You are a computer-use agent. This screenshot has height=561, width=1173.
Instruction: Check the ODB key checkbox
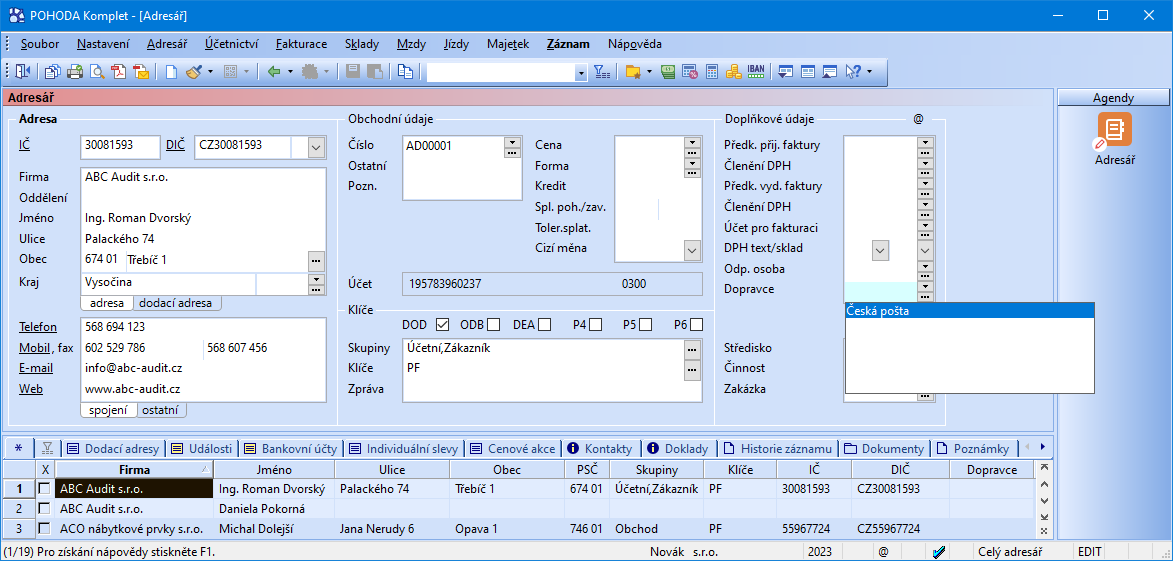pos(494,325)
